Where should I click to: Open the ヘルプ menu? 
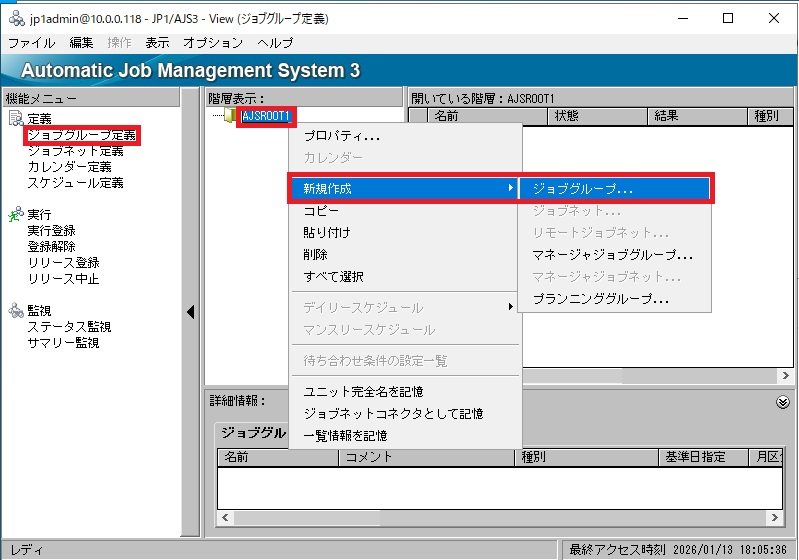click(275, 43)
